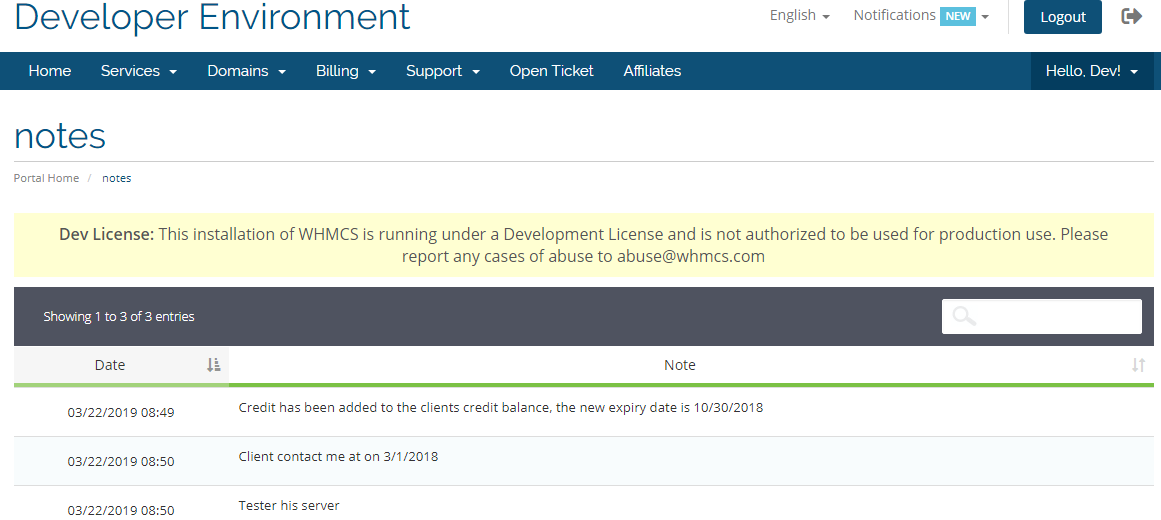This screenshot has width=1161, height=520.
Task: Click the sign-out arrow icon beside Logout
Action: (x=1131, y=16)
